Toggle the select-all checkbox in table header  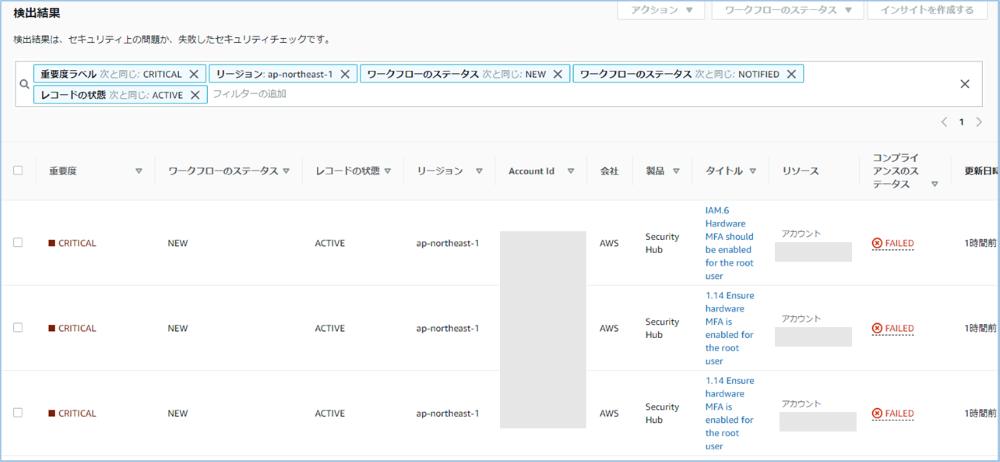click(x=18, y=170)
